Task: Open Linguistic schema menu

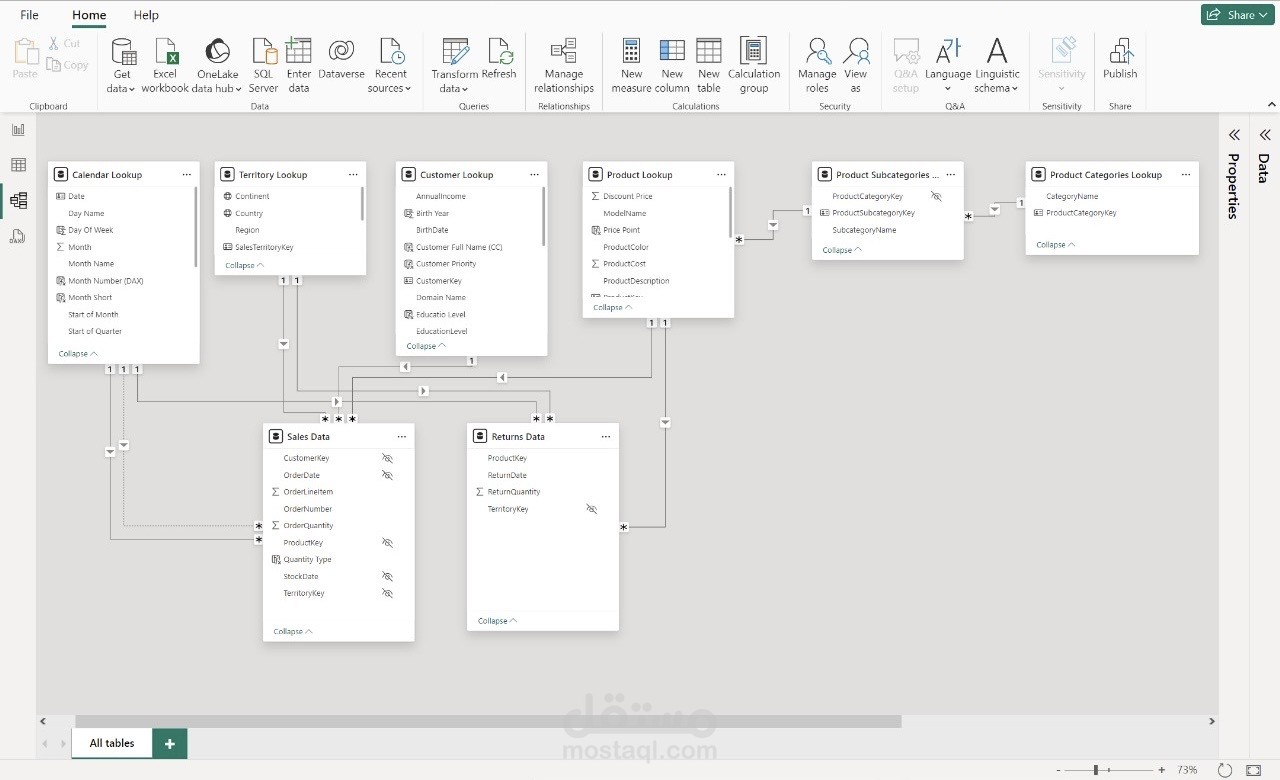Action: (x=997, y=66)
